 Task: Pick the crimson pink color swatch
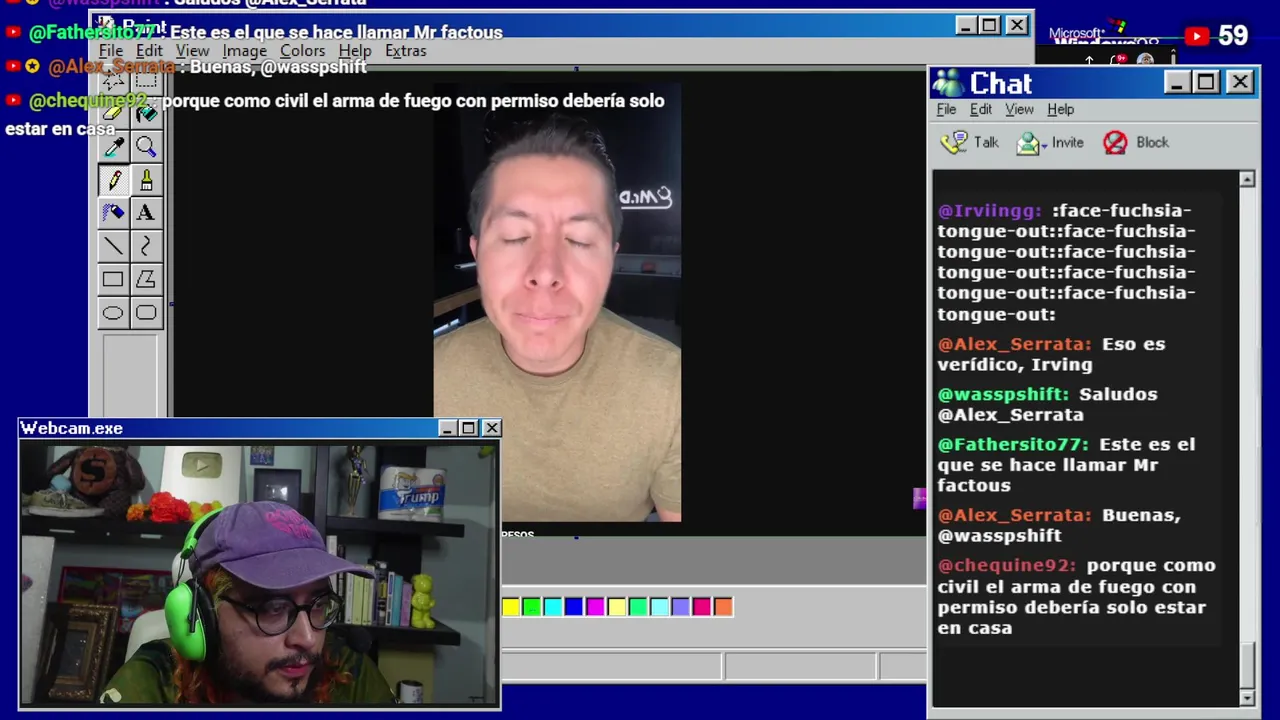coord(701,606)
